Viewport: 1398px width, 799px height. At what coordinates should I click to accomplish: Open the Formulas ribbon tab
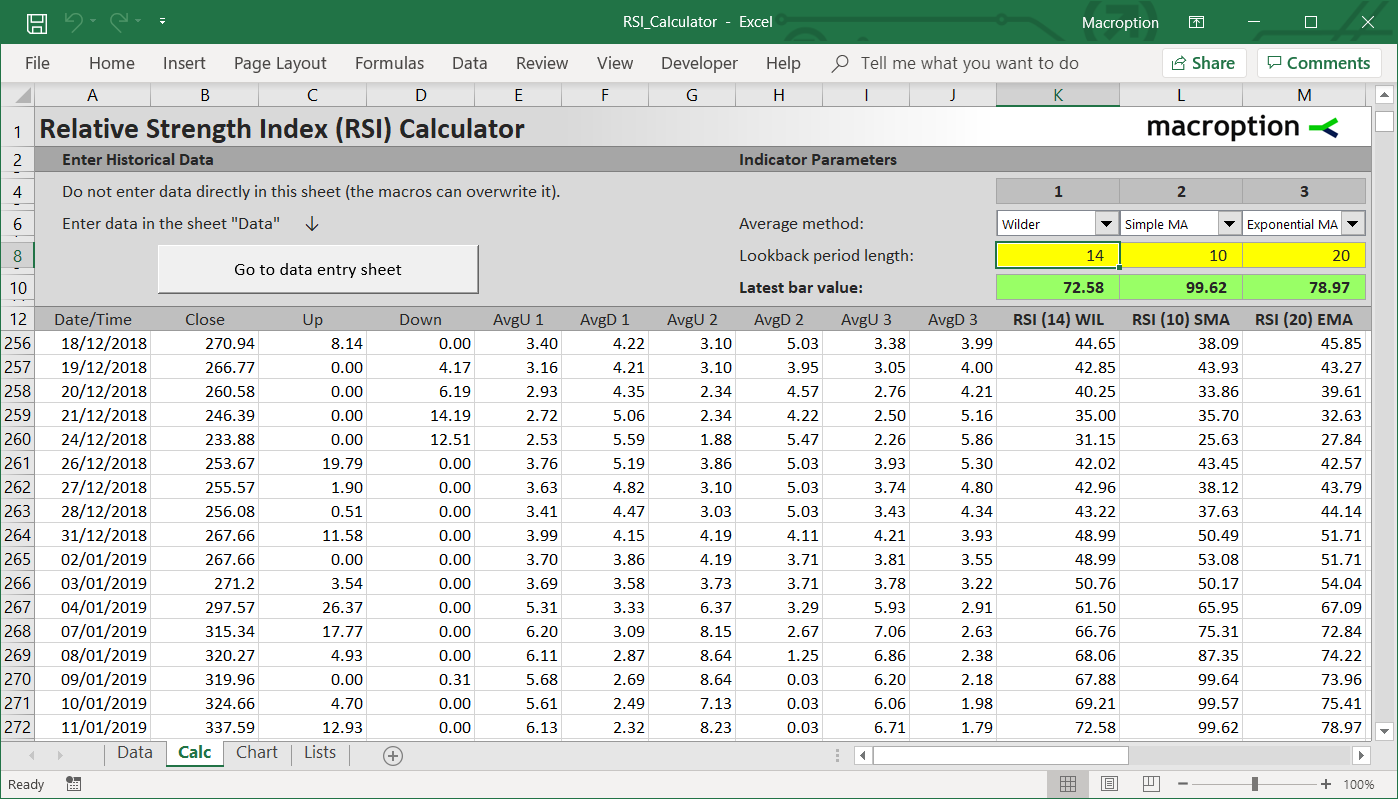[x=389, y=63]
